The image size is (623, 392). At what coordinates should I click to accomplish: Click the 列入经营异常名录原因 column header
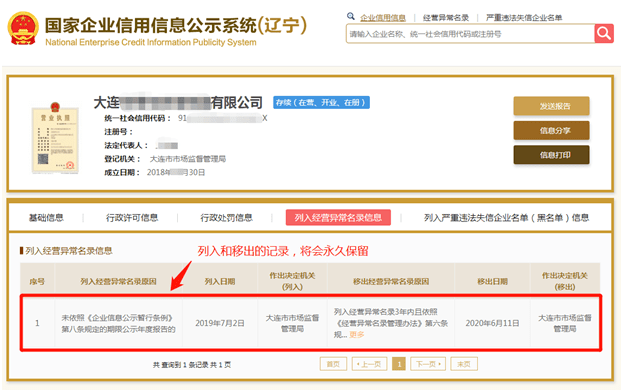pyautogui.click(x=118, y=281)
